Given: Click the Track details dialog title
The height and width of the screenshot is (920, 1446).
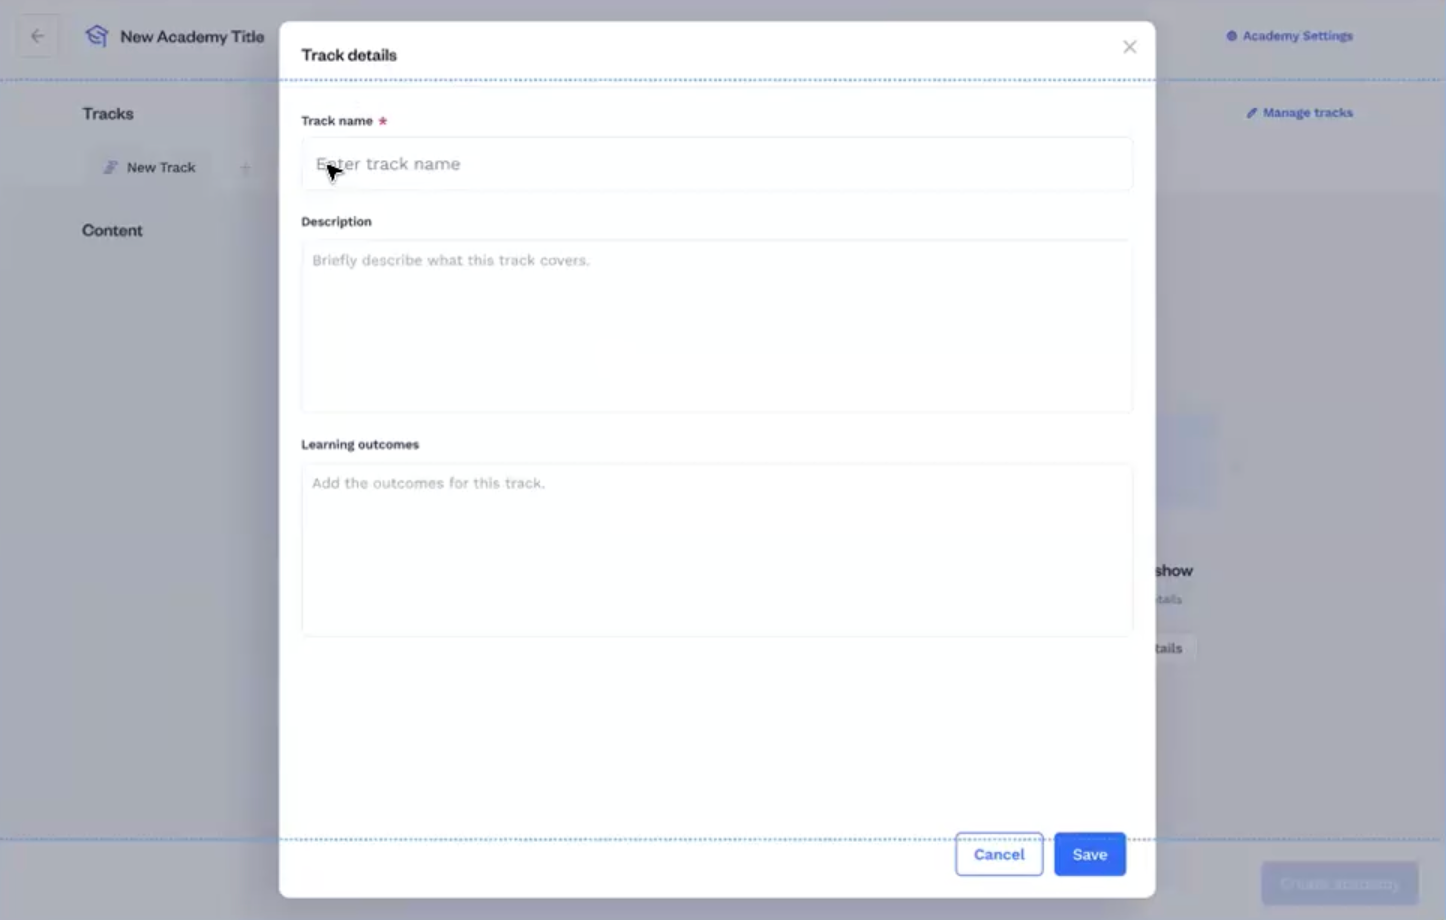Looking at the screenshot, I should [349, 55].
